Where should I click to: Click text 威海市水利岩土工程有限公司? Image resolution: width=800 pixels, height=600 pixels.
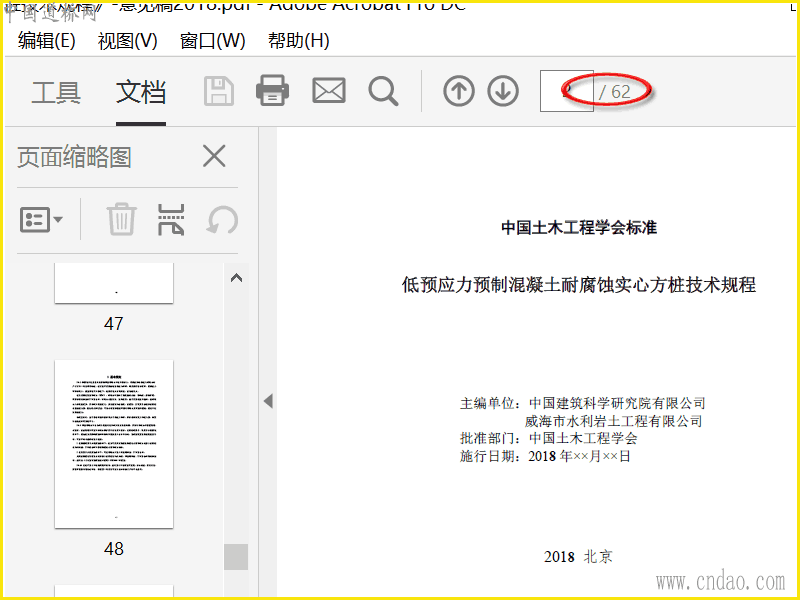coord(614,421)
